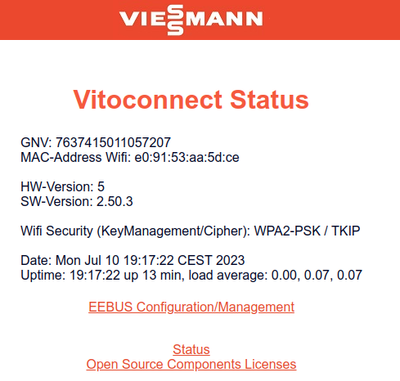Open the EEBUS Configuration/Management link
This screenshot has width=400, height=381.
(x=191, y=307)
